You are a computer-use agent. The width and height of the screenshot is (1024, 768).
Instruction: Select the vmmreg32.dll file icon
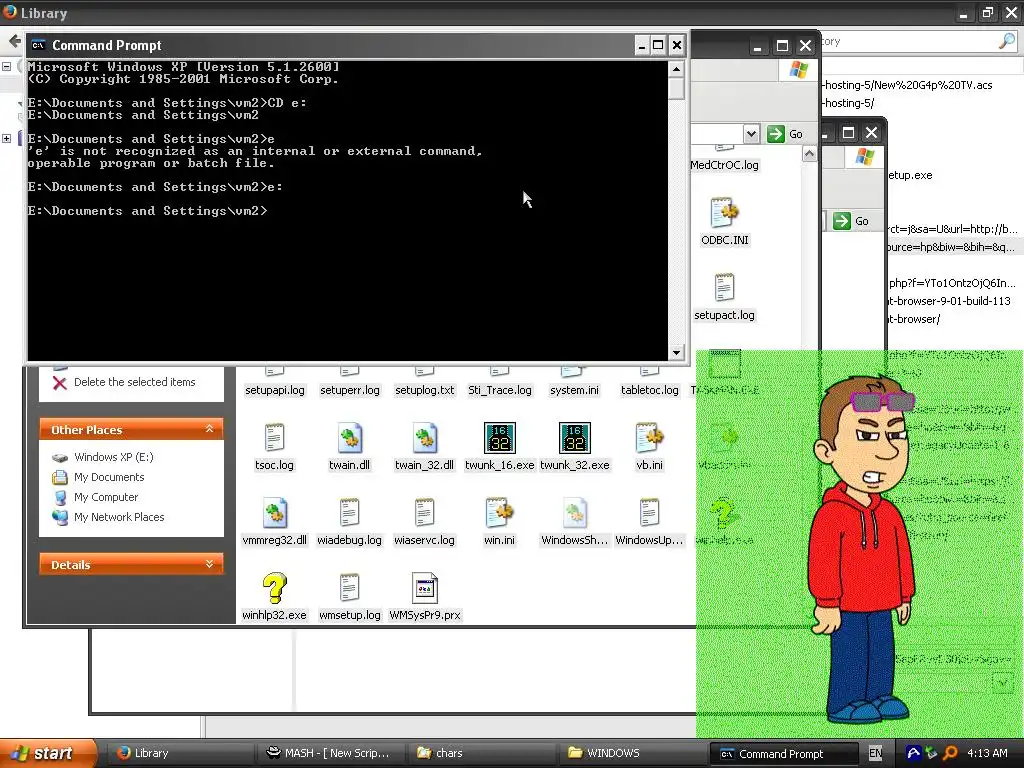274,513
